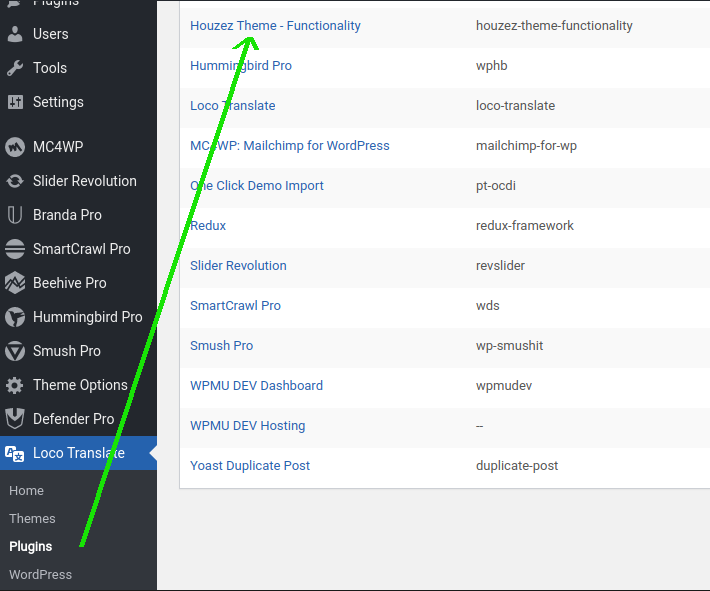Click the Tools wrench icon

(x=15, y=68)
